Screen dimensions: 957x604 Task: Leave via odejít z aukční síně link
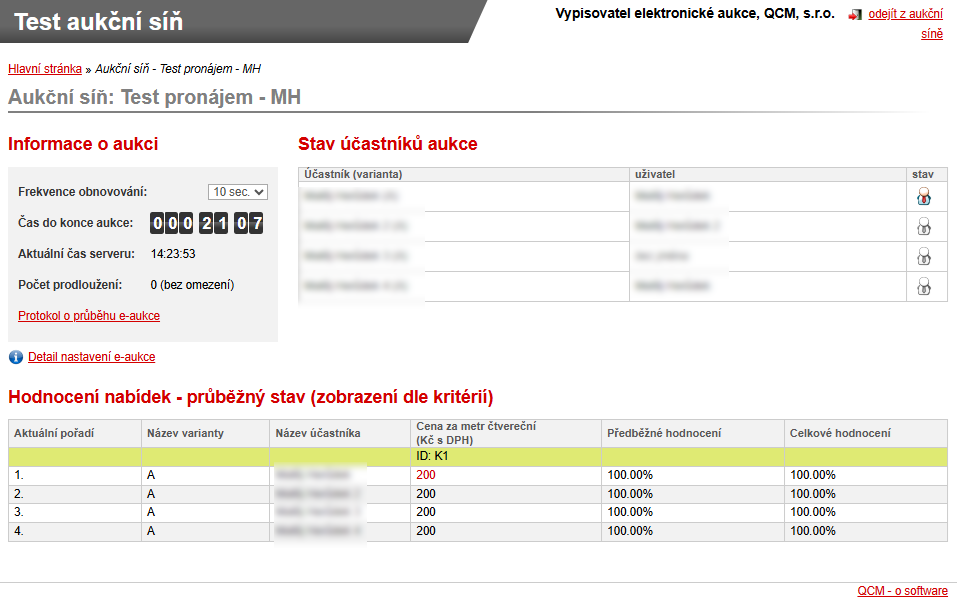(904, 15)
